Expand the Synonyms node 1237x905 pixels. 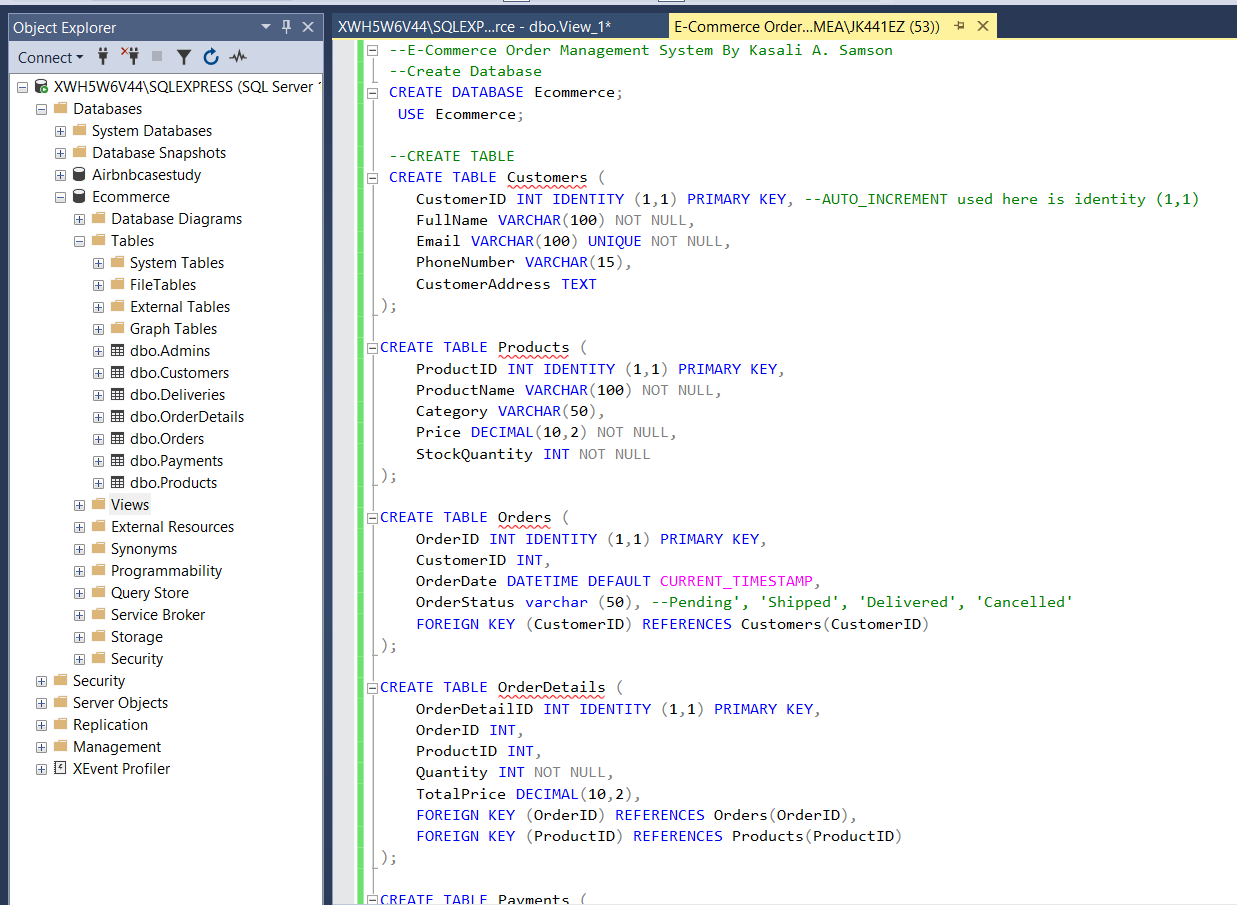pyautogui.click(x=79, y=549)
